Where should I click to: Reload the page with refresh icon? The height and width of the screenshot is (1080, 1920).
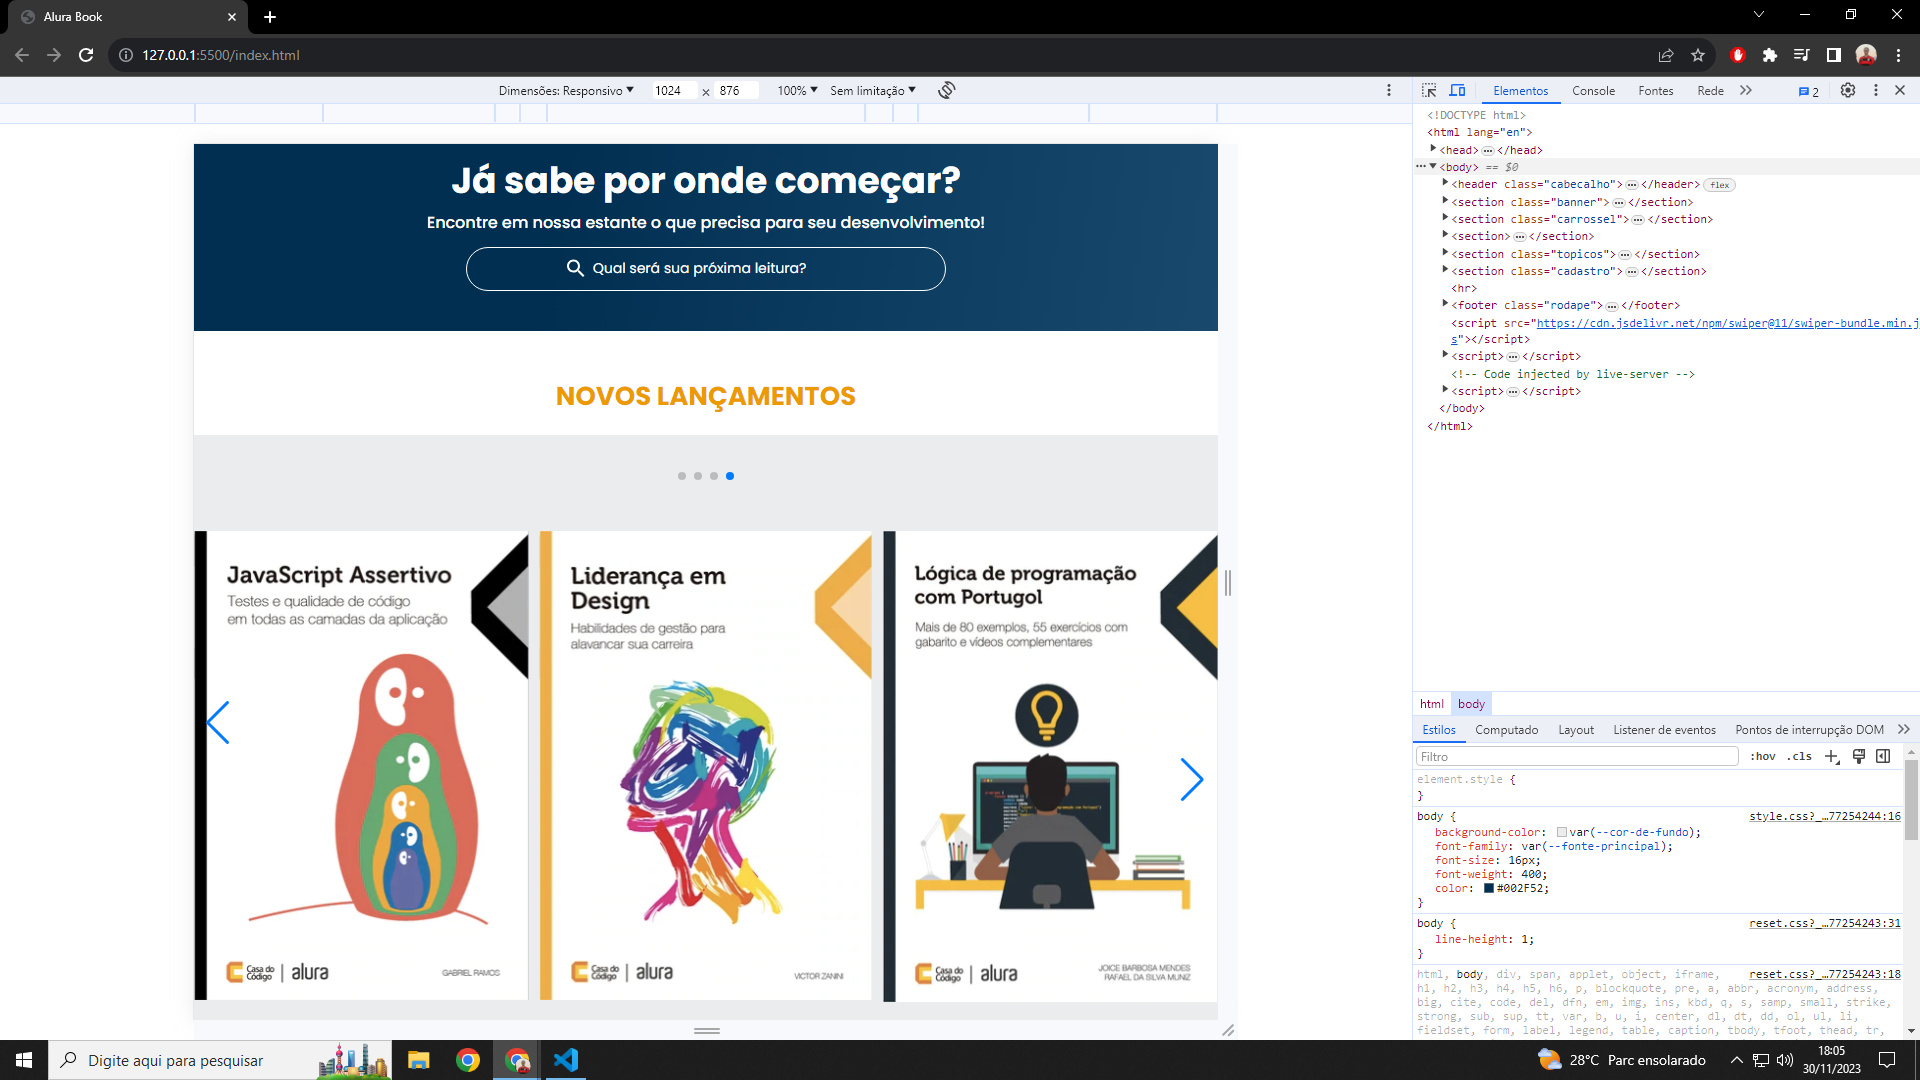pyautogui.click(x=86, y=55)
